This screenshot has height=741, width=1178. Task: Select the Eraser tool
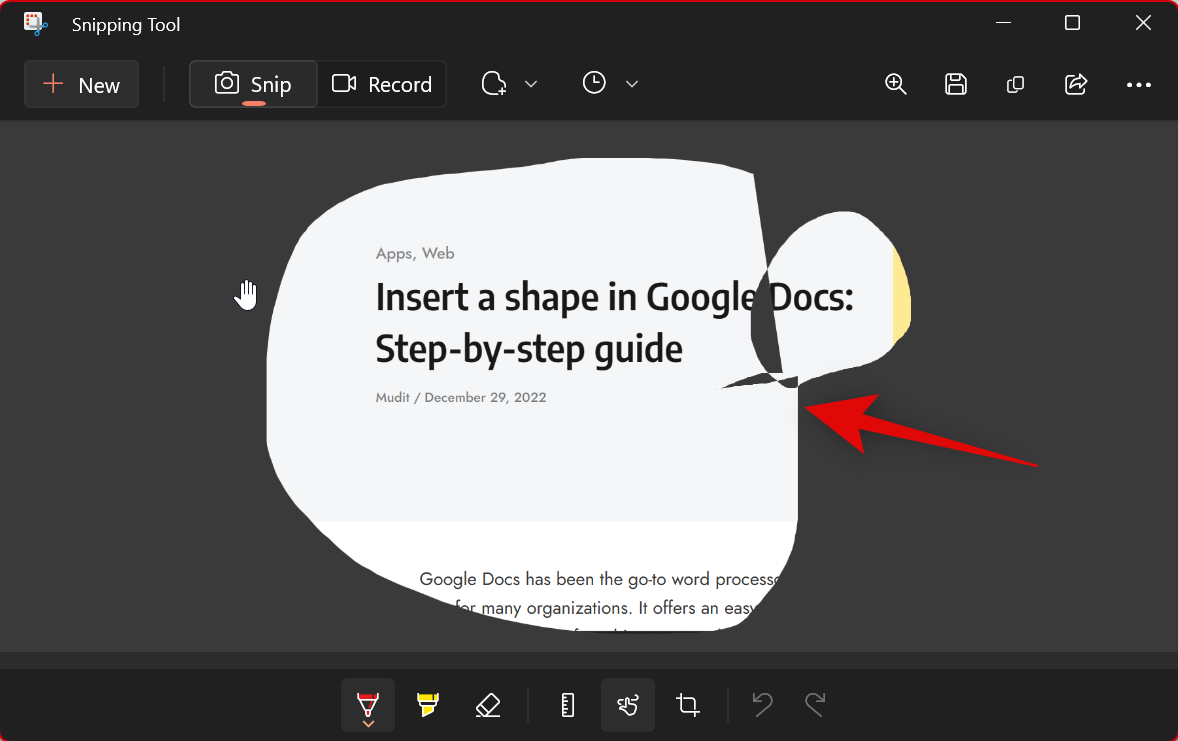(487, 705)
